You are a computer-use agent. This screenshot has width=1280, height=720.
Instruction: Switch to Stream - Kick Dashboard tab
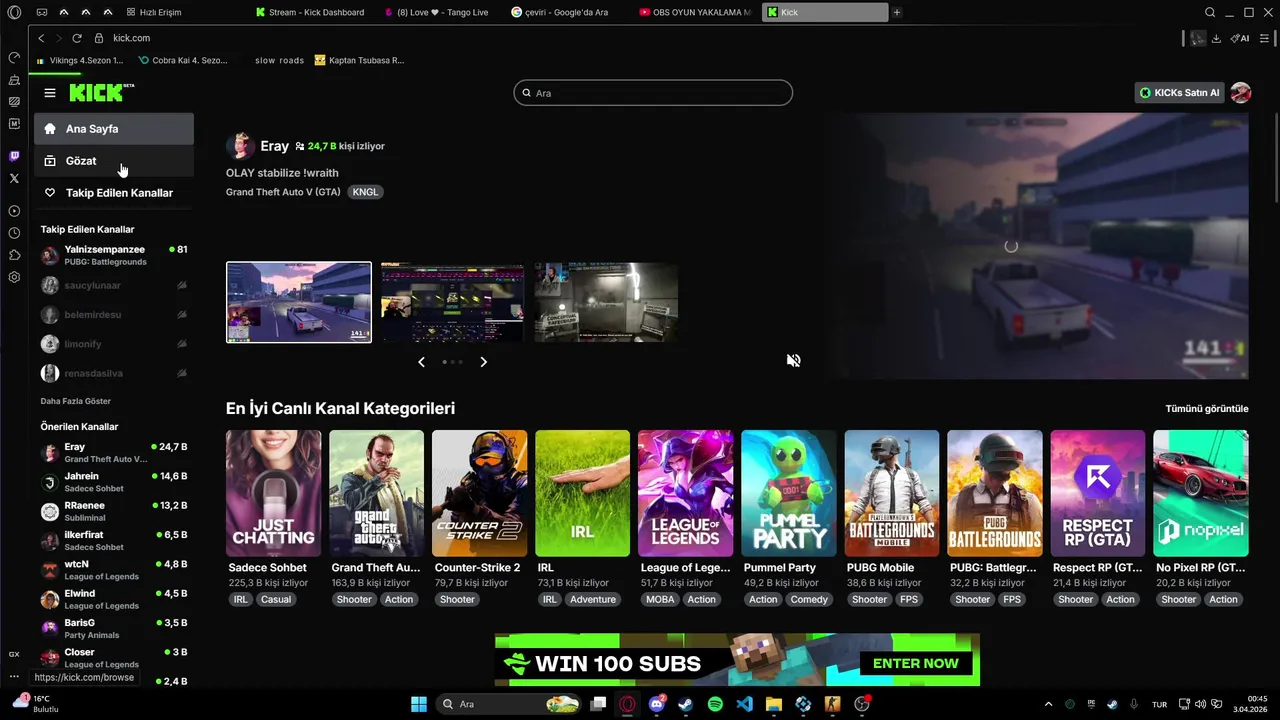(x=310, y=13)
